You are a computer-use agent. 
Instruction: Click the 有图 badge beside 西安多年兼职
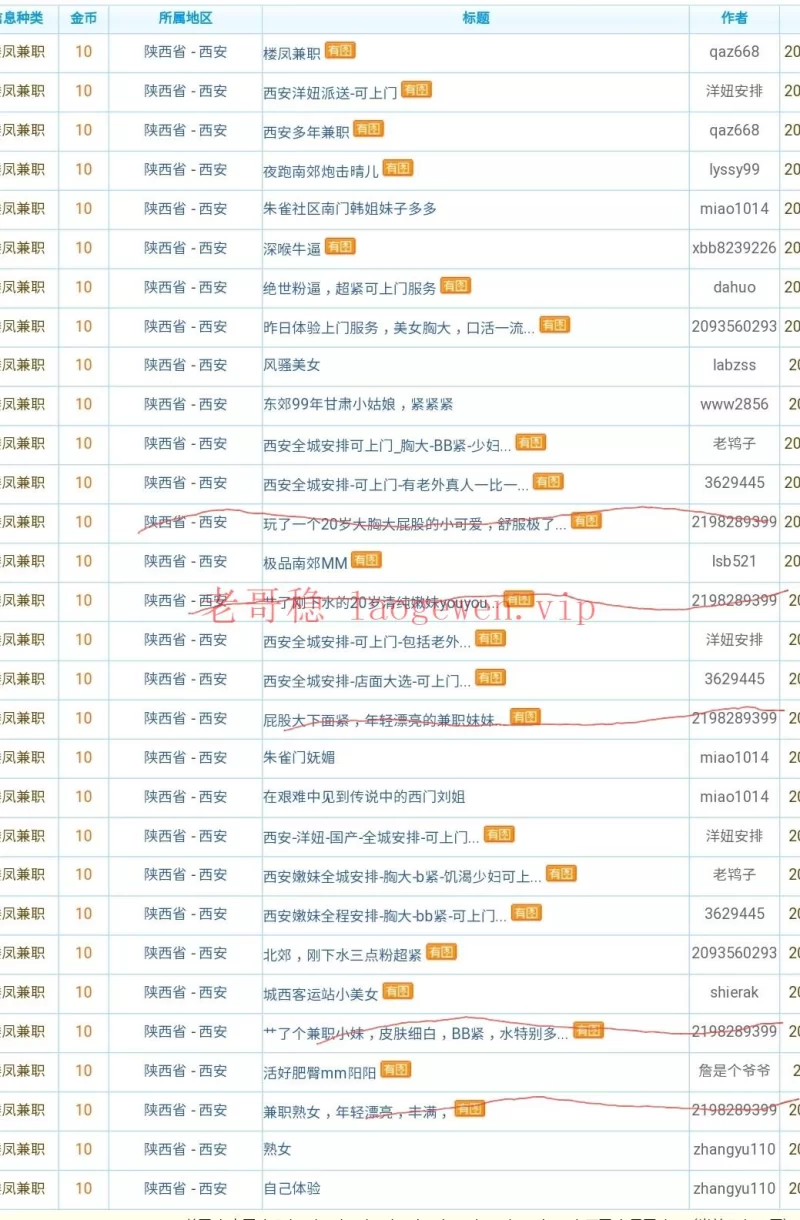pyautogui.click(x=368, y=129)
